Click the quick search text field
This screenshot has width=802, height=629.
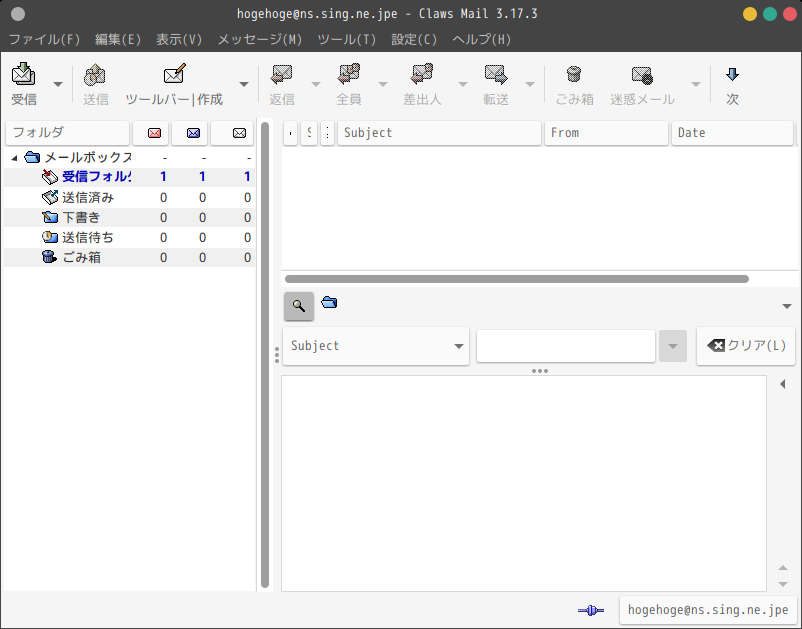click(566, 346)
